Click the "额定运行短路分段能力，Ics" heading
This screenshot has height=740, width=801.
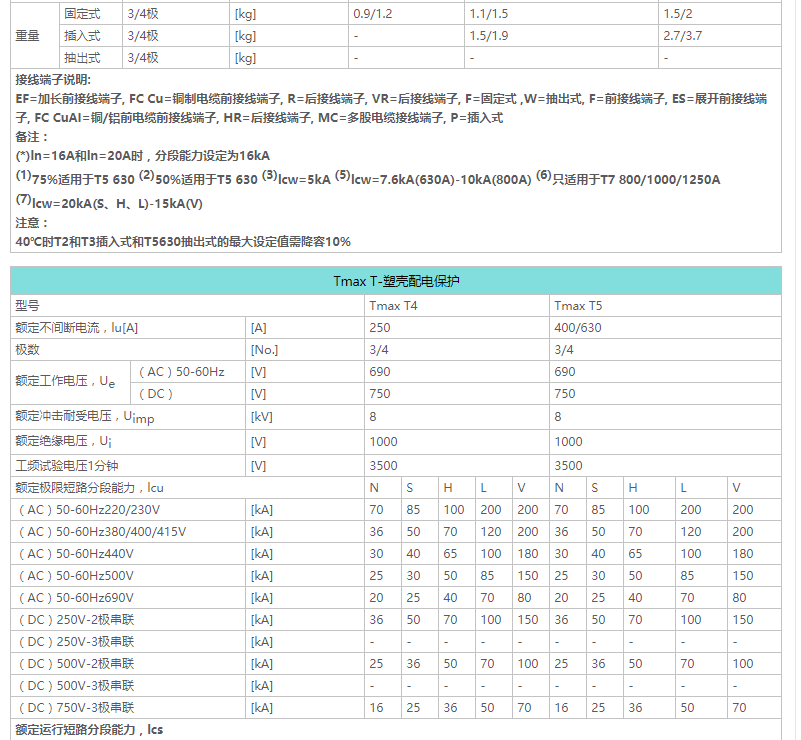[89, 729]
